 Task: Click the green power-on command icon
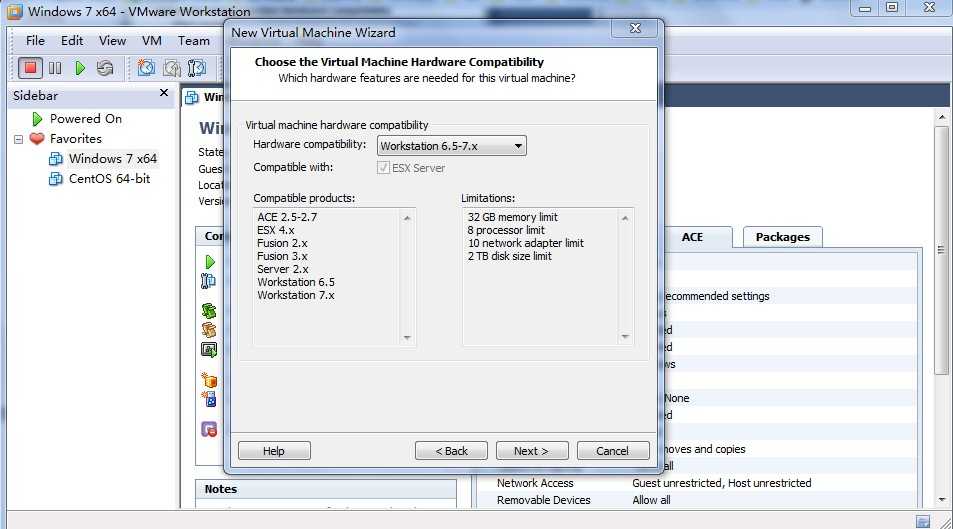[210, 262]
